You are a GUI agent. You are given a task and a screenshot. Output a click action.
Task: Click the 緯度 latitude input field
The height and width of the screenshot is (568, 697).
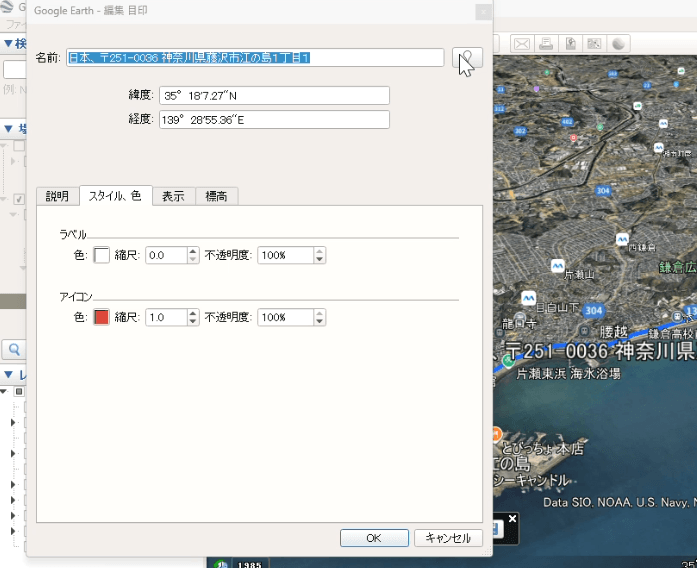(x=273, y=96)
